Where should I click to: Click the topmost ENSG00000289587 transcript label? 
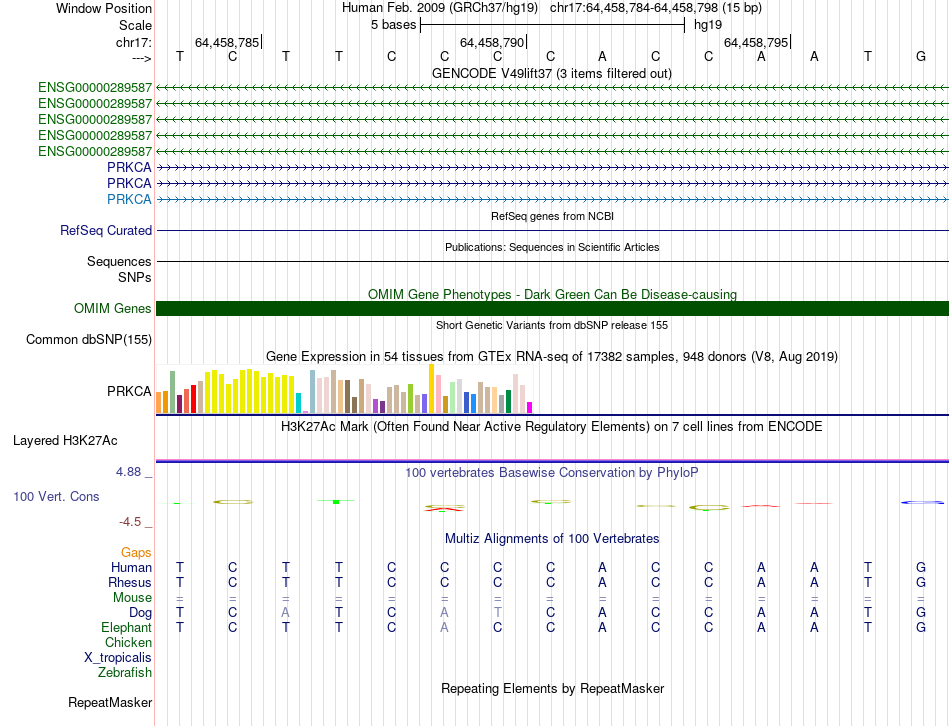(x=95, y=88)
